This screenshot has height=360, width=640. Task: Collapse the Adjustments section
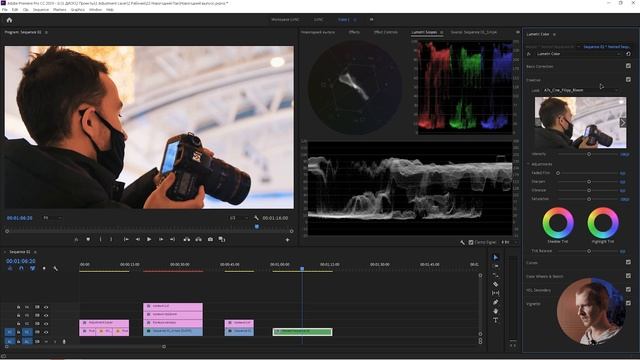(528, 164)
